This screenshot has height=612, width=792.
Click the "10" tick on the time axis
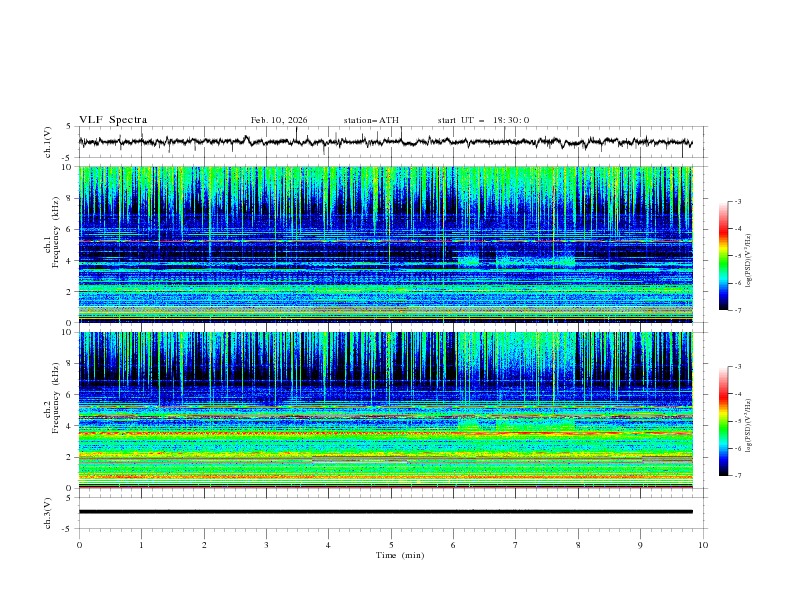703,545
